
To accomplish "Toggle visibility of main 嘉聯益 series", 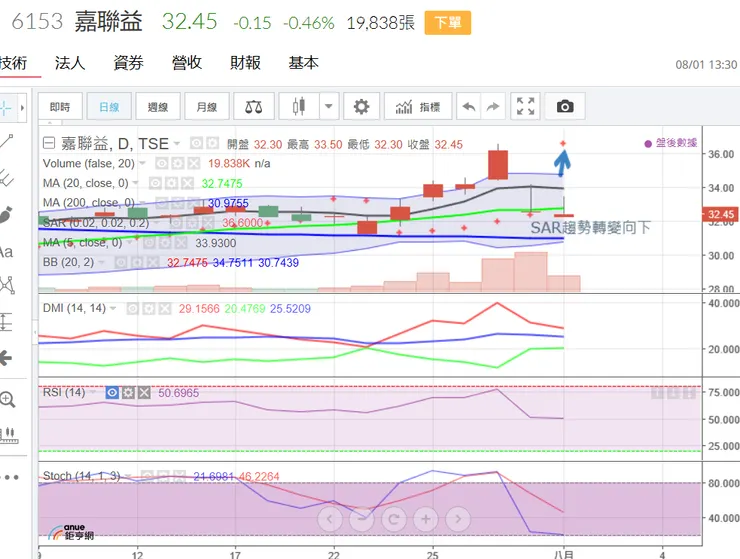I will (x=196, y=143).
